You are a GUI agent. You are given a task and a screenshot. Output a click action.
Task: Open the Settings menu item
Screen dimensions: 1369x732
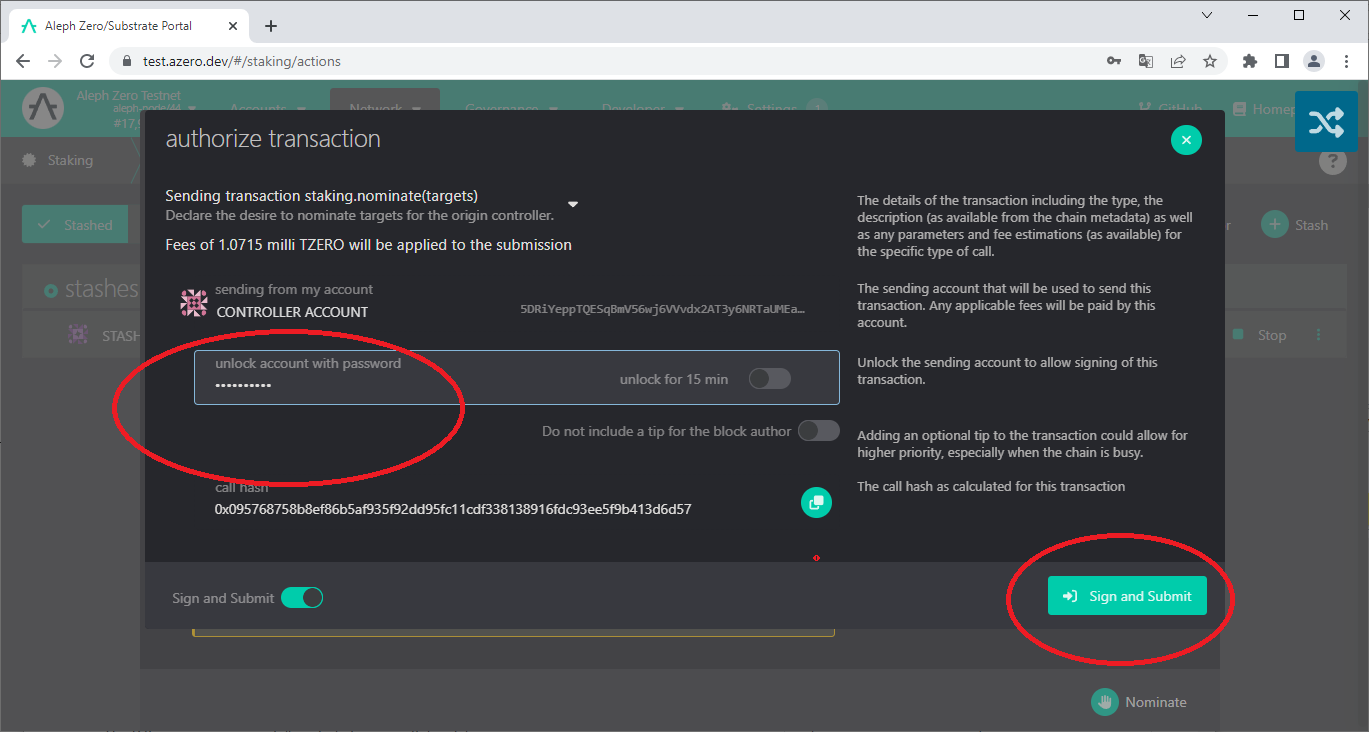pyautogui.click(x=772, y=108)
